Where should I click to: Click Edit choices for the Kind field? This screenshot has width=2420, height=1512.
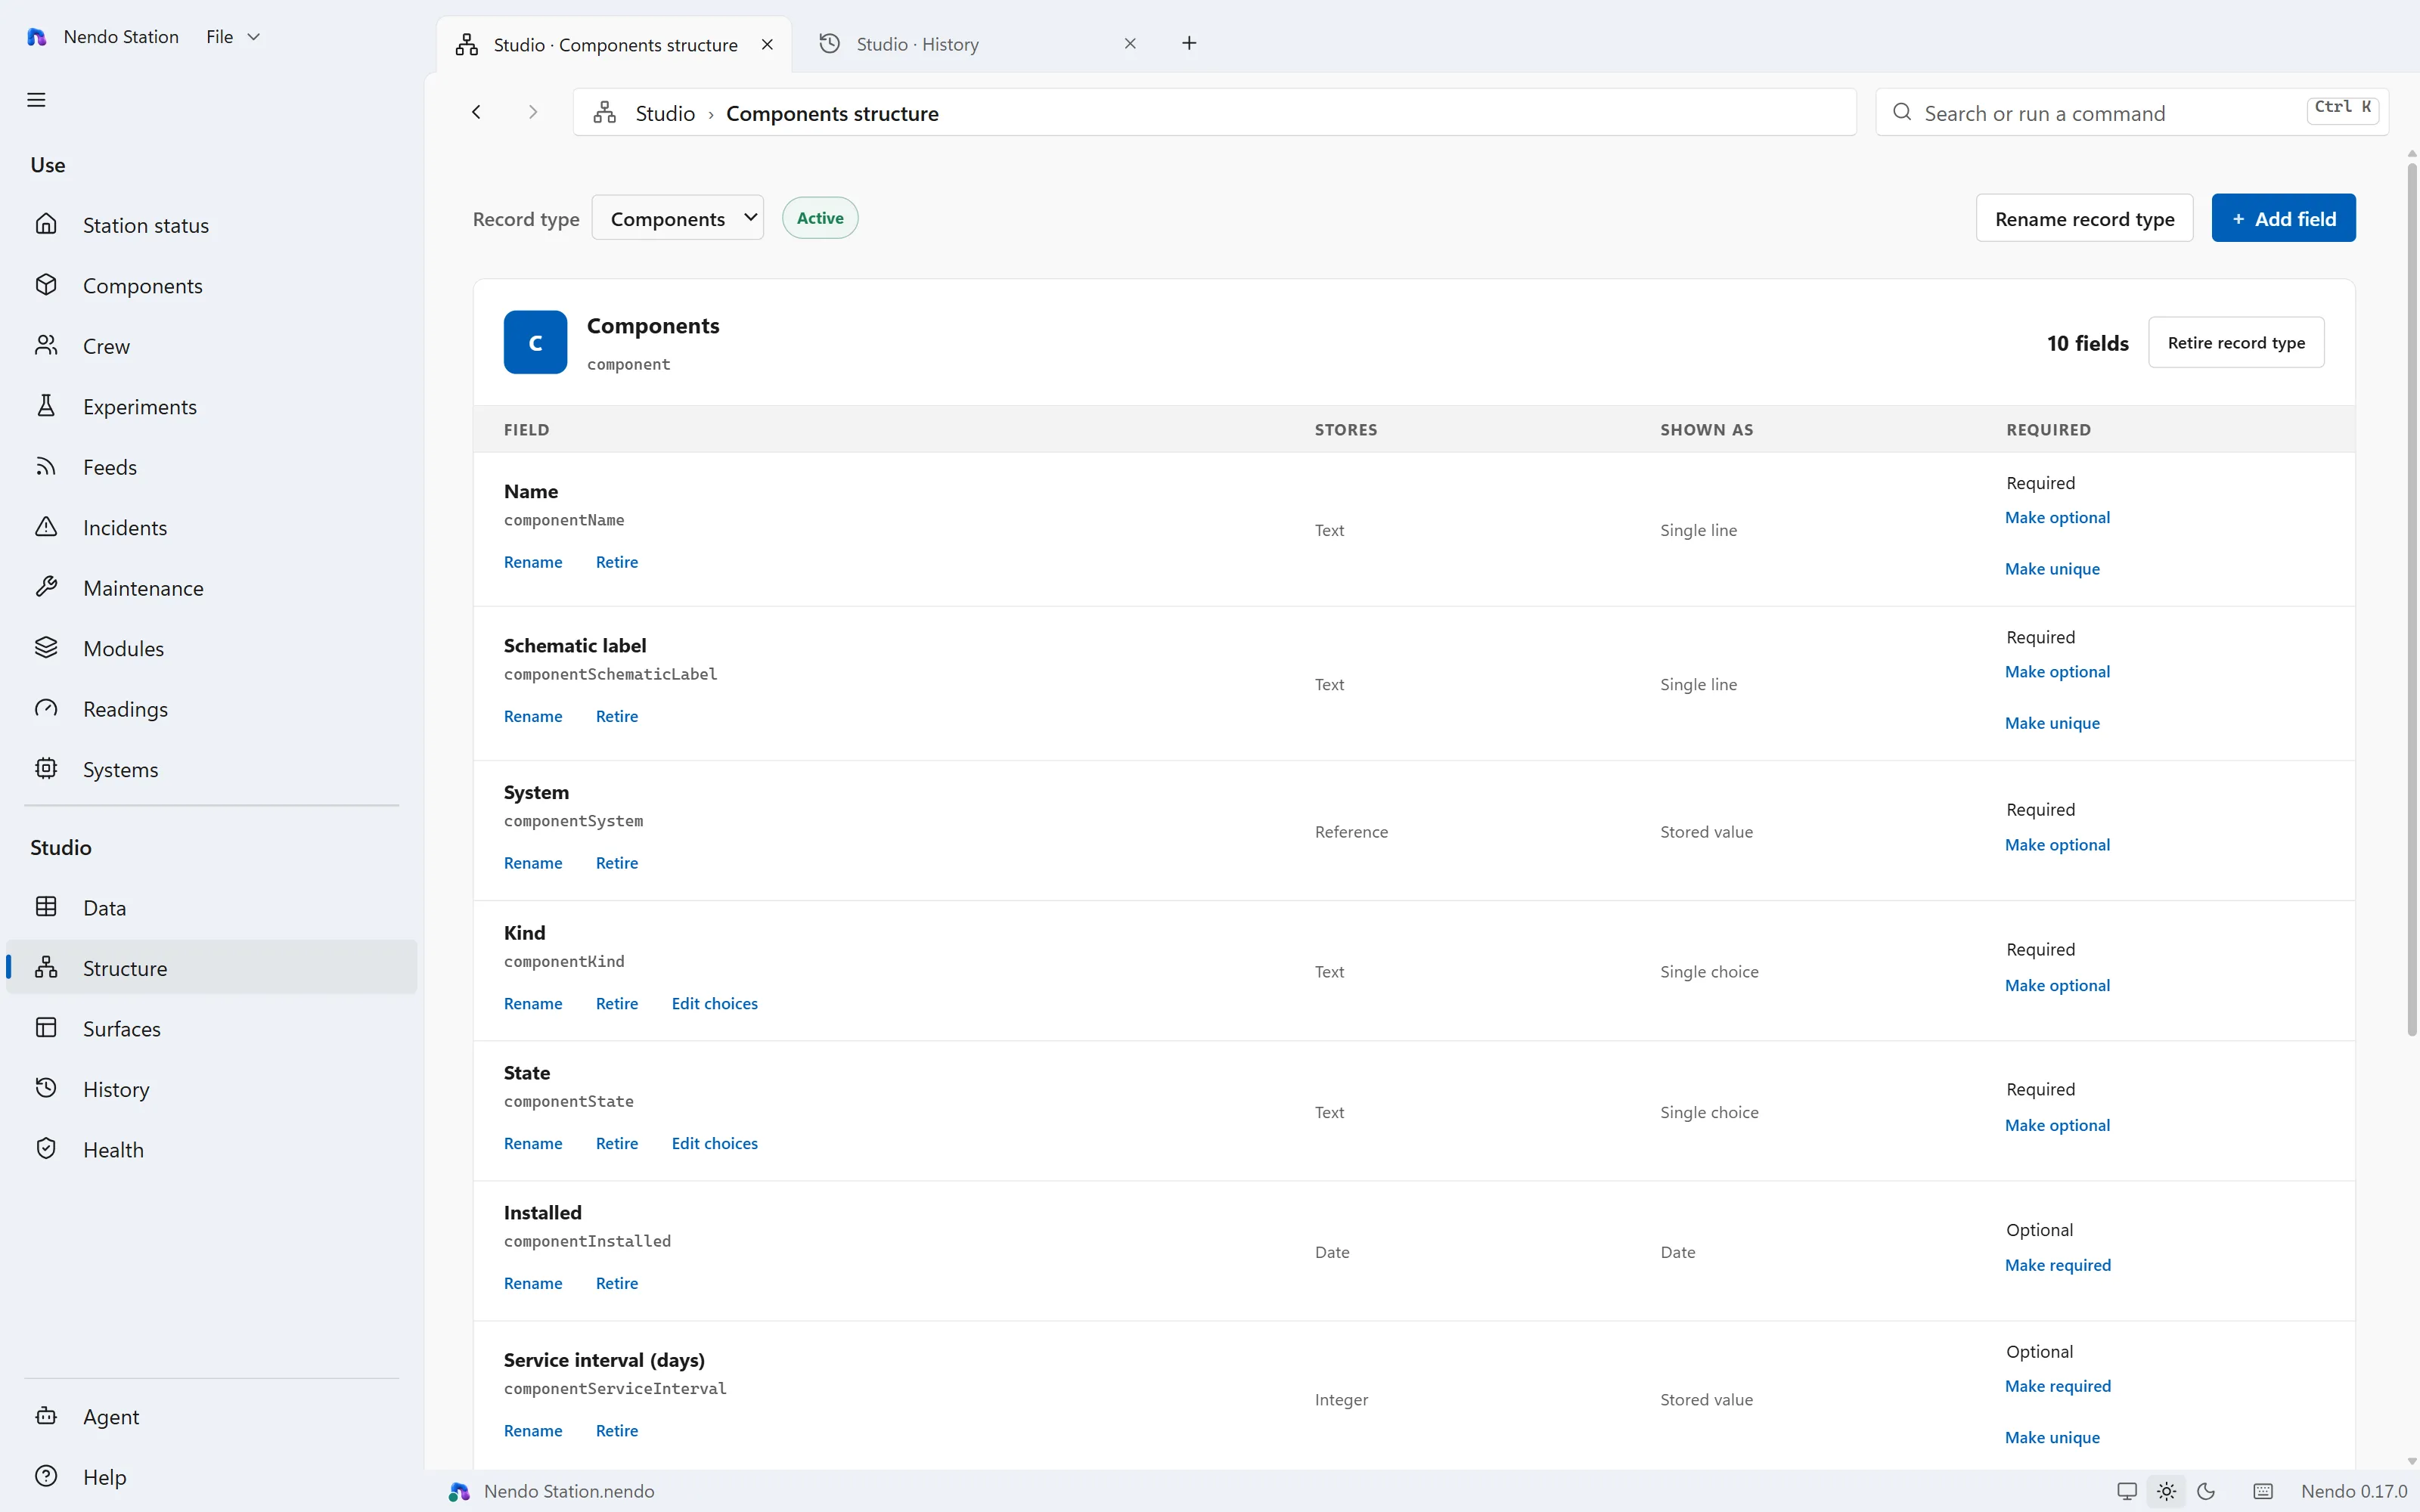click(x=714, y=1003)
